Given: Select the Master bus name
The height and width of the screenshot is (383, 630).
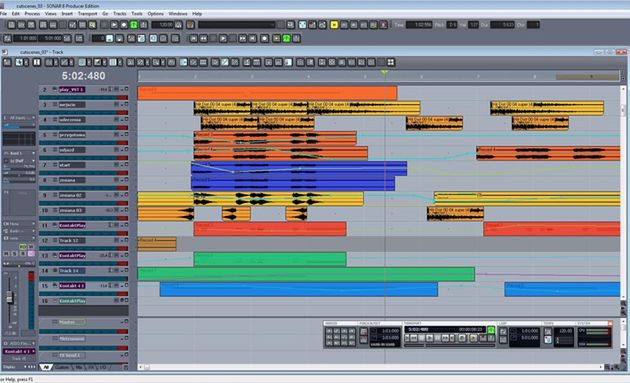Looking at the screenshot, I should pyautogui.click(x=72, y=322).
